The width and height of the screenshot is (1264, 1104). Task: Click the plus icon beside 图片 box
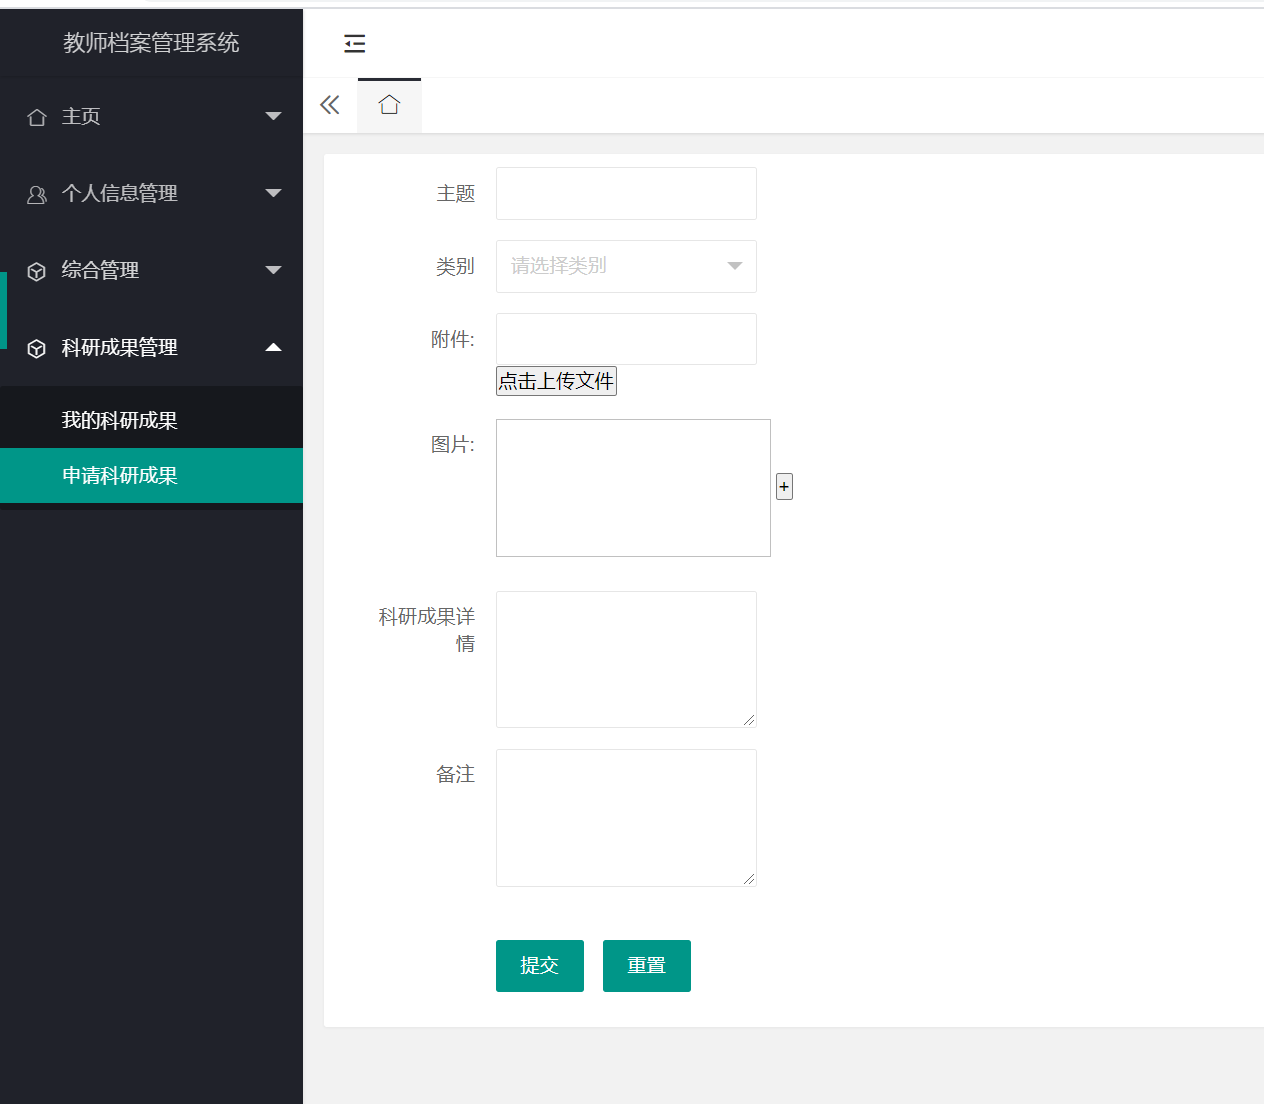[784, 486]
